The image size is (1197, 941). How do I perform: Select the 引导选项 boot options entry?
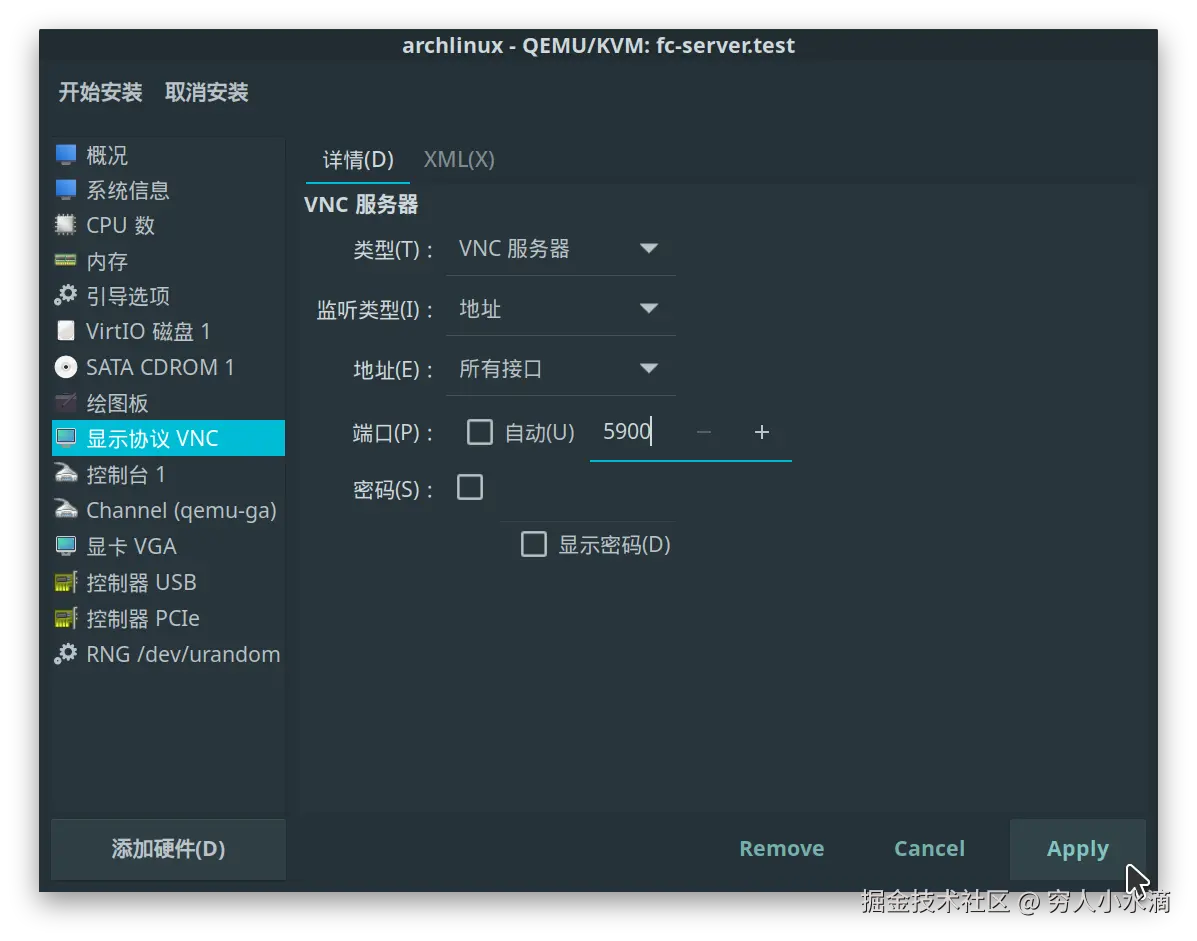pos(127,296)
